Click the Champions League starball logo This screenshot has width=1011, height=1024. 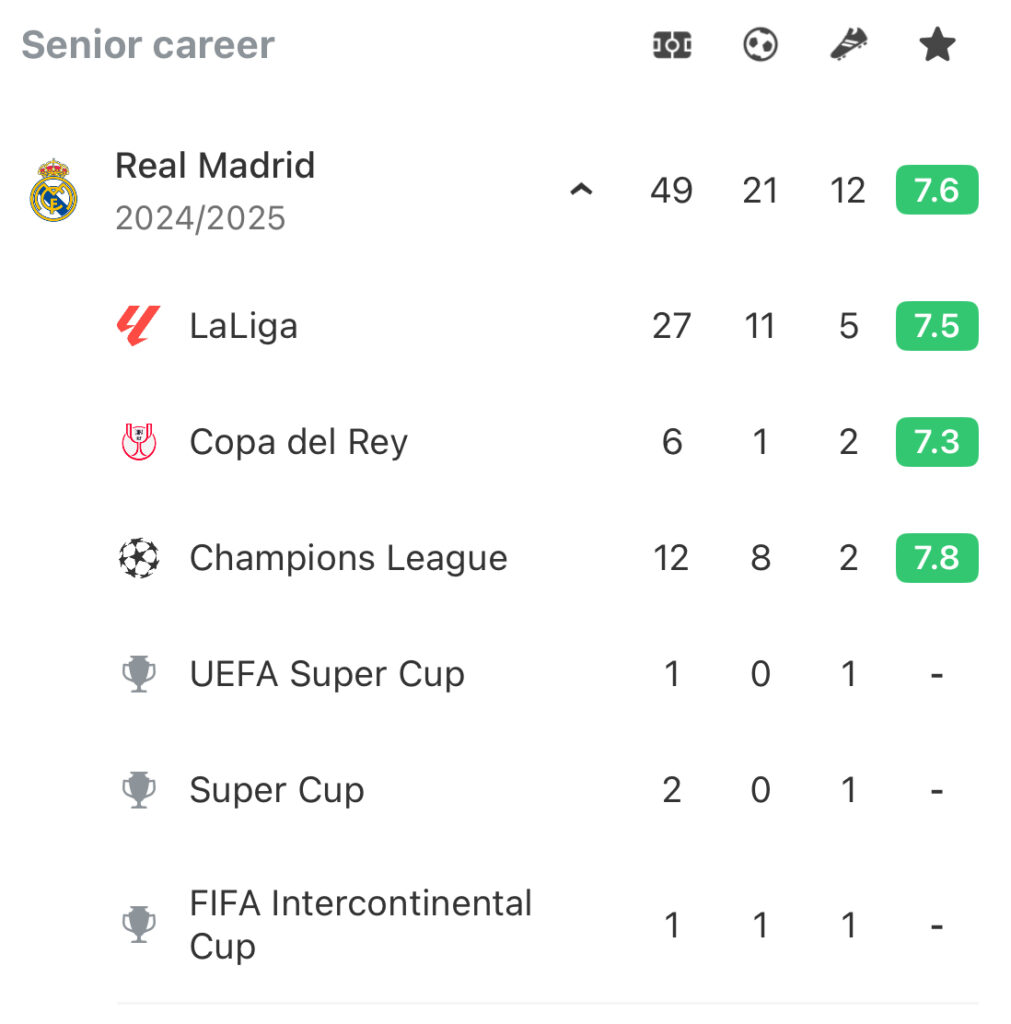click(138, 558)
